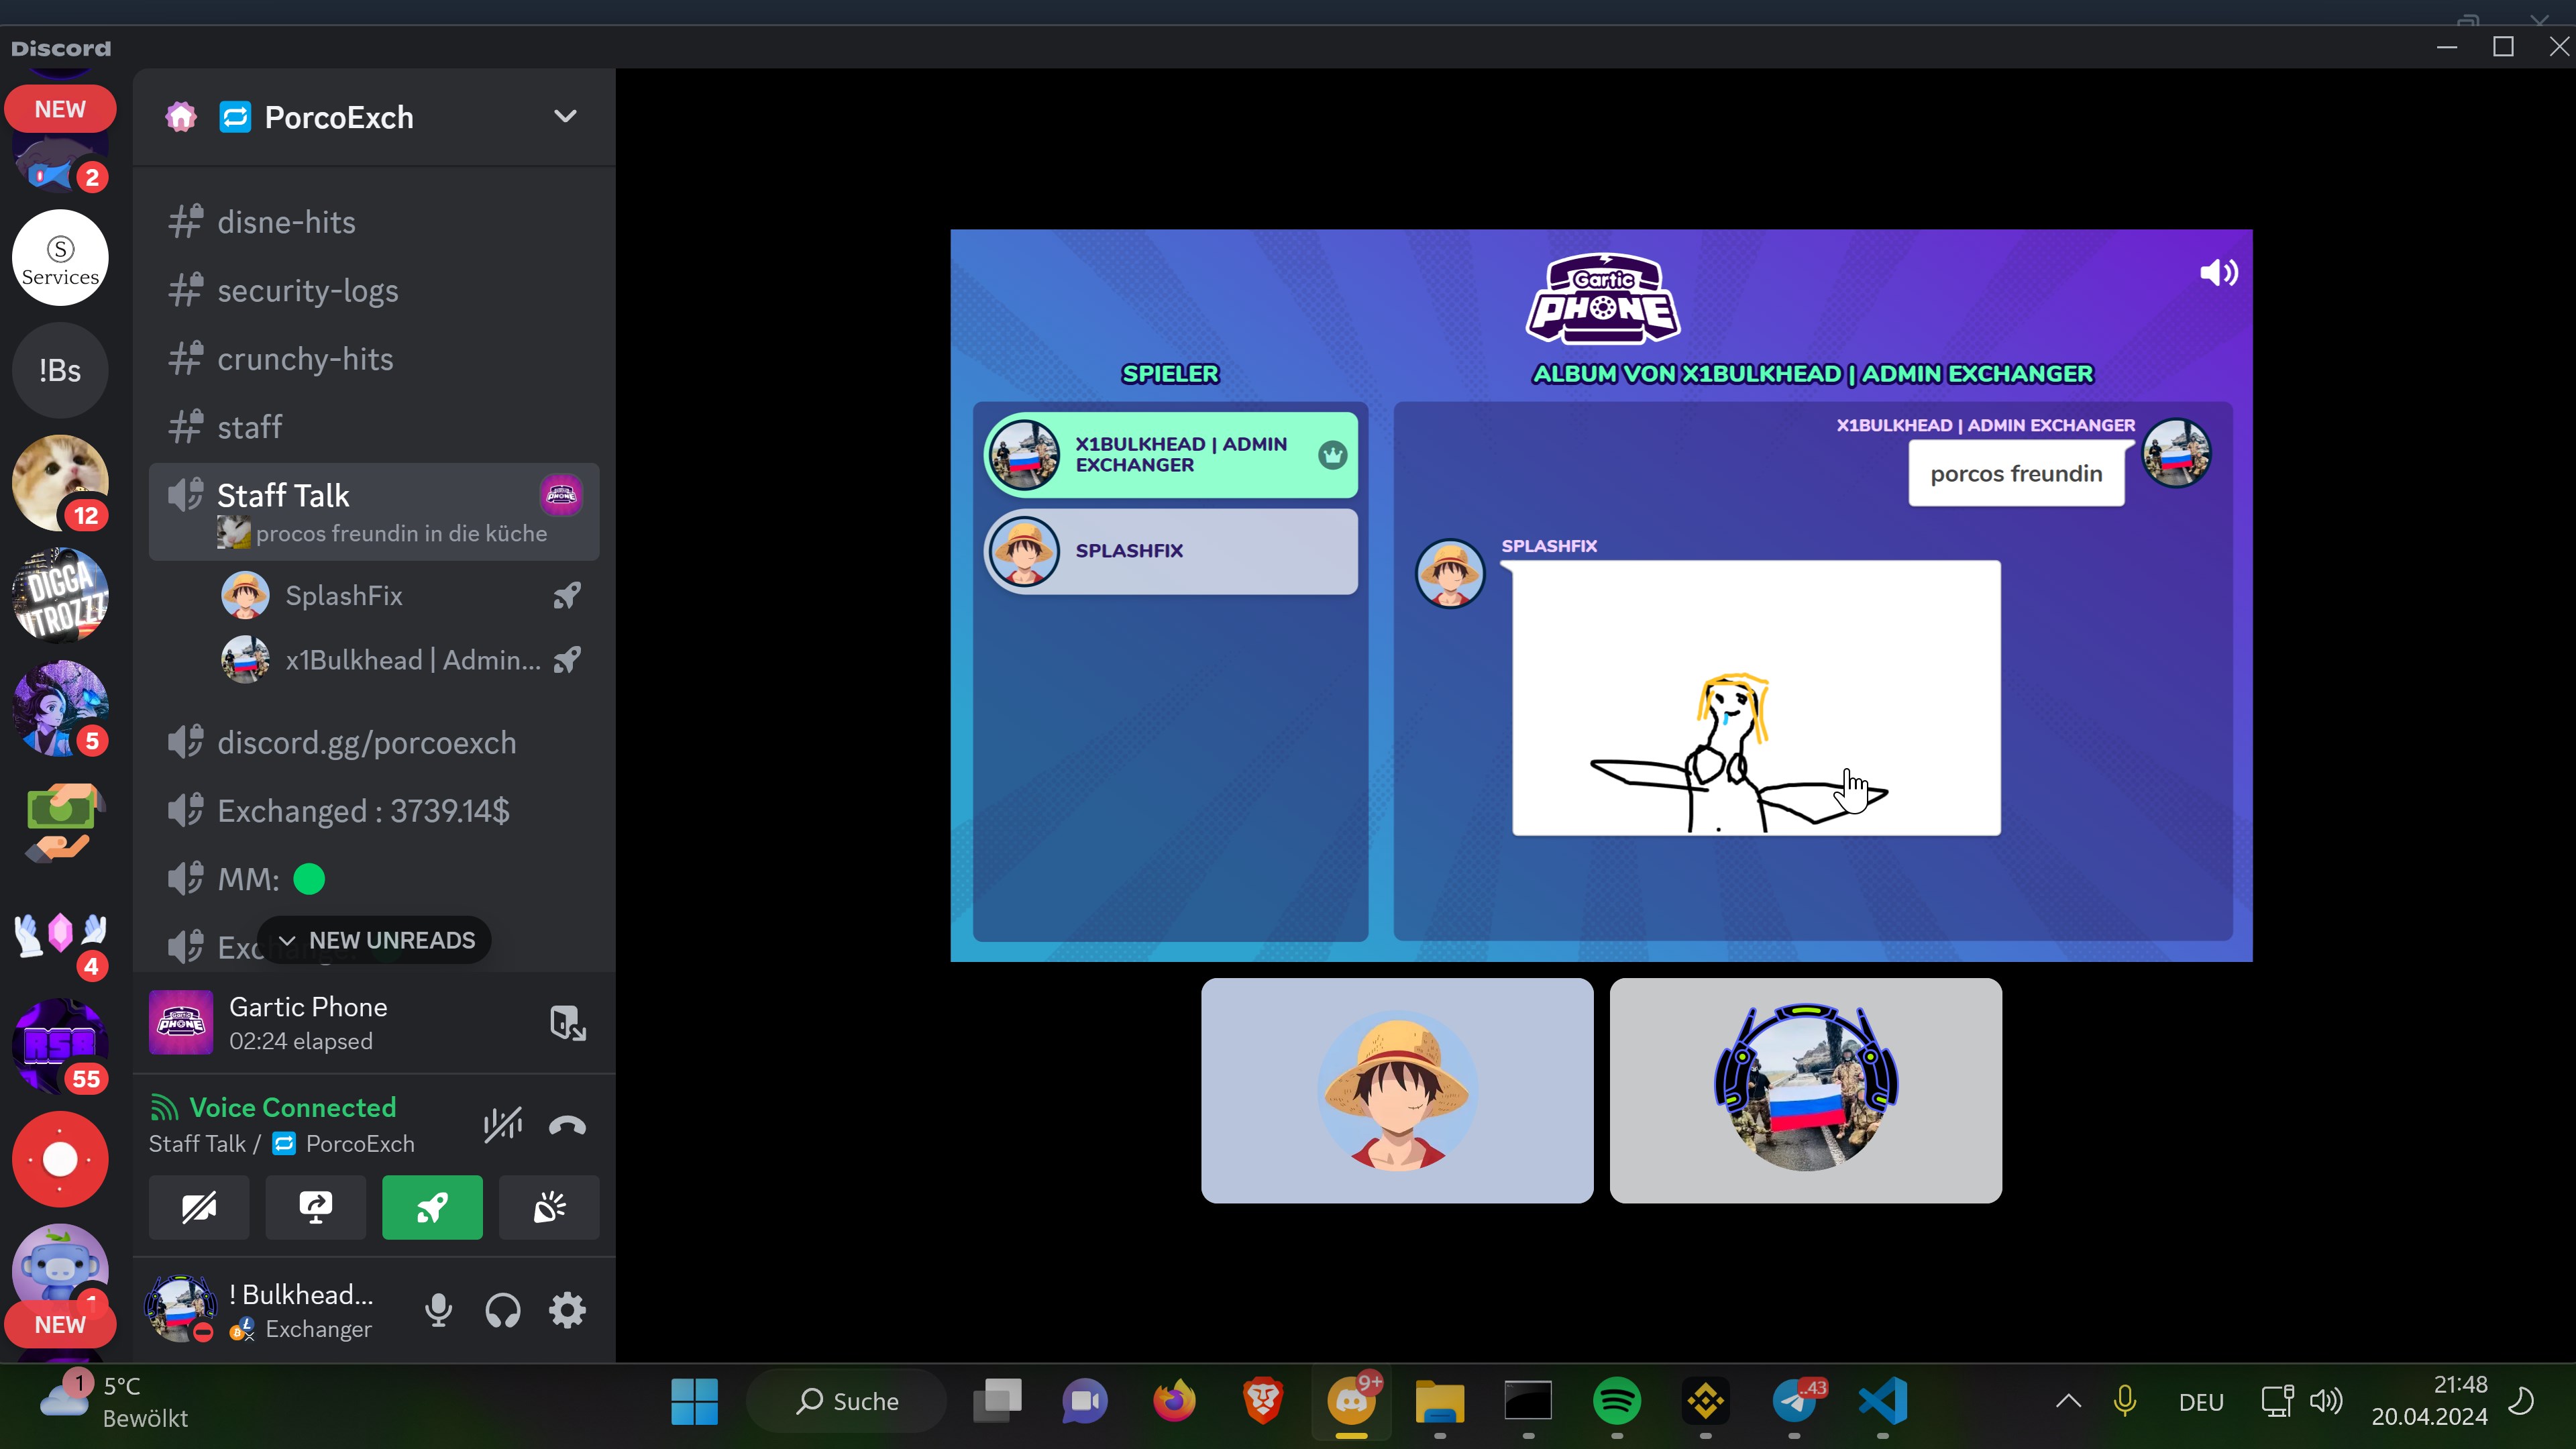Deafen using the headphones icon
Screen dimensions: 2576x1449
[502, 1309]
